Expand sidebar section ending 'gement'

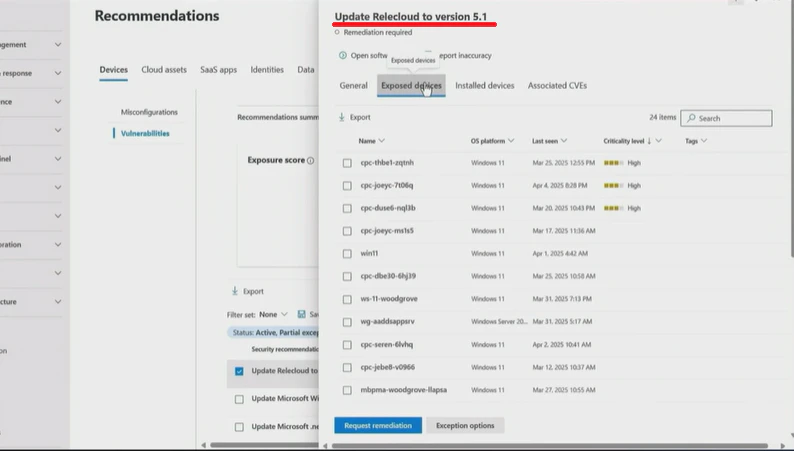click(x=58, y=45)
